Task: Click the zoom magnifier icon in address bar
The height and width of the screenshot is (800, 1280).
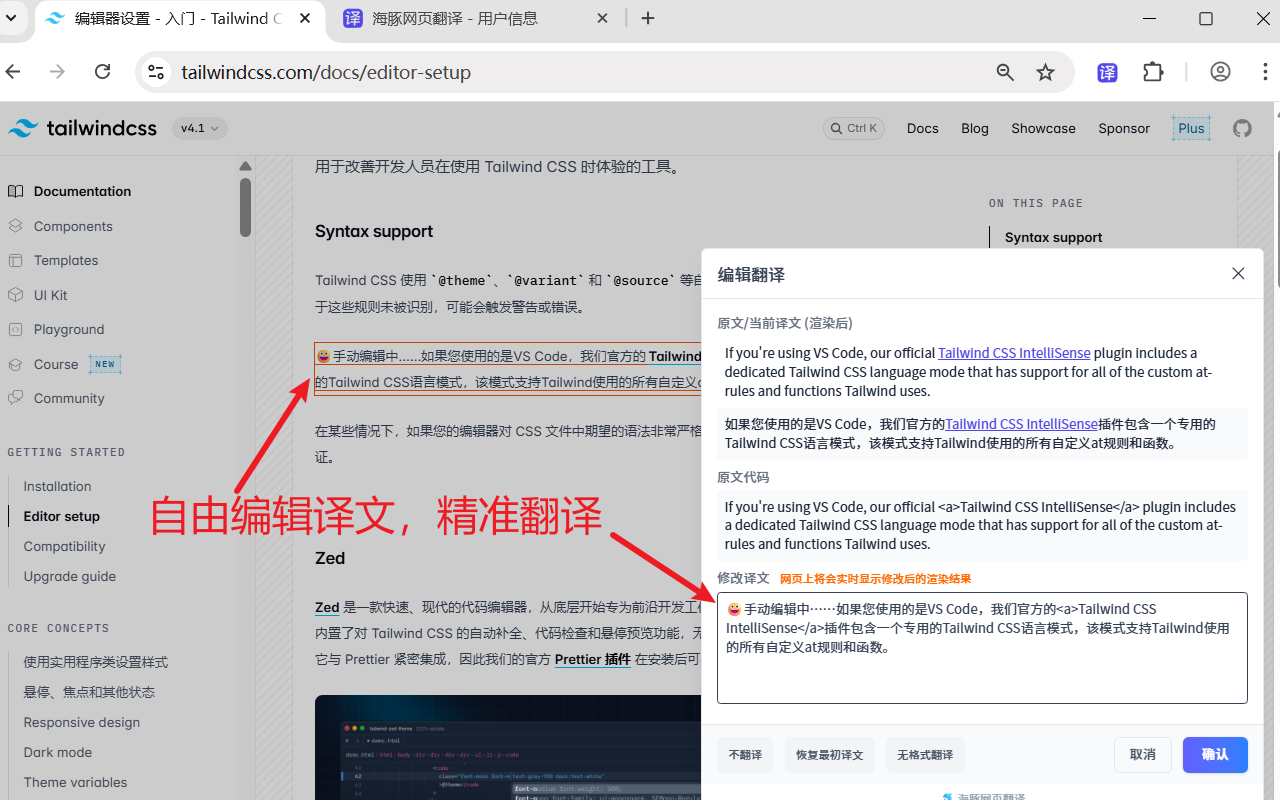Action: pyautogui.click(x=1004, y=72)
